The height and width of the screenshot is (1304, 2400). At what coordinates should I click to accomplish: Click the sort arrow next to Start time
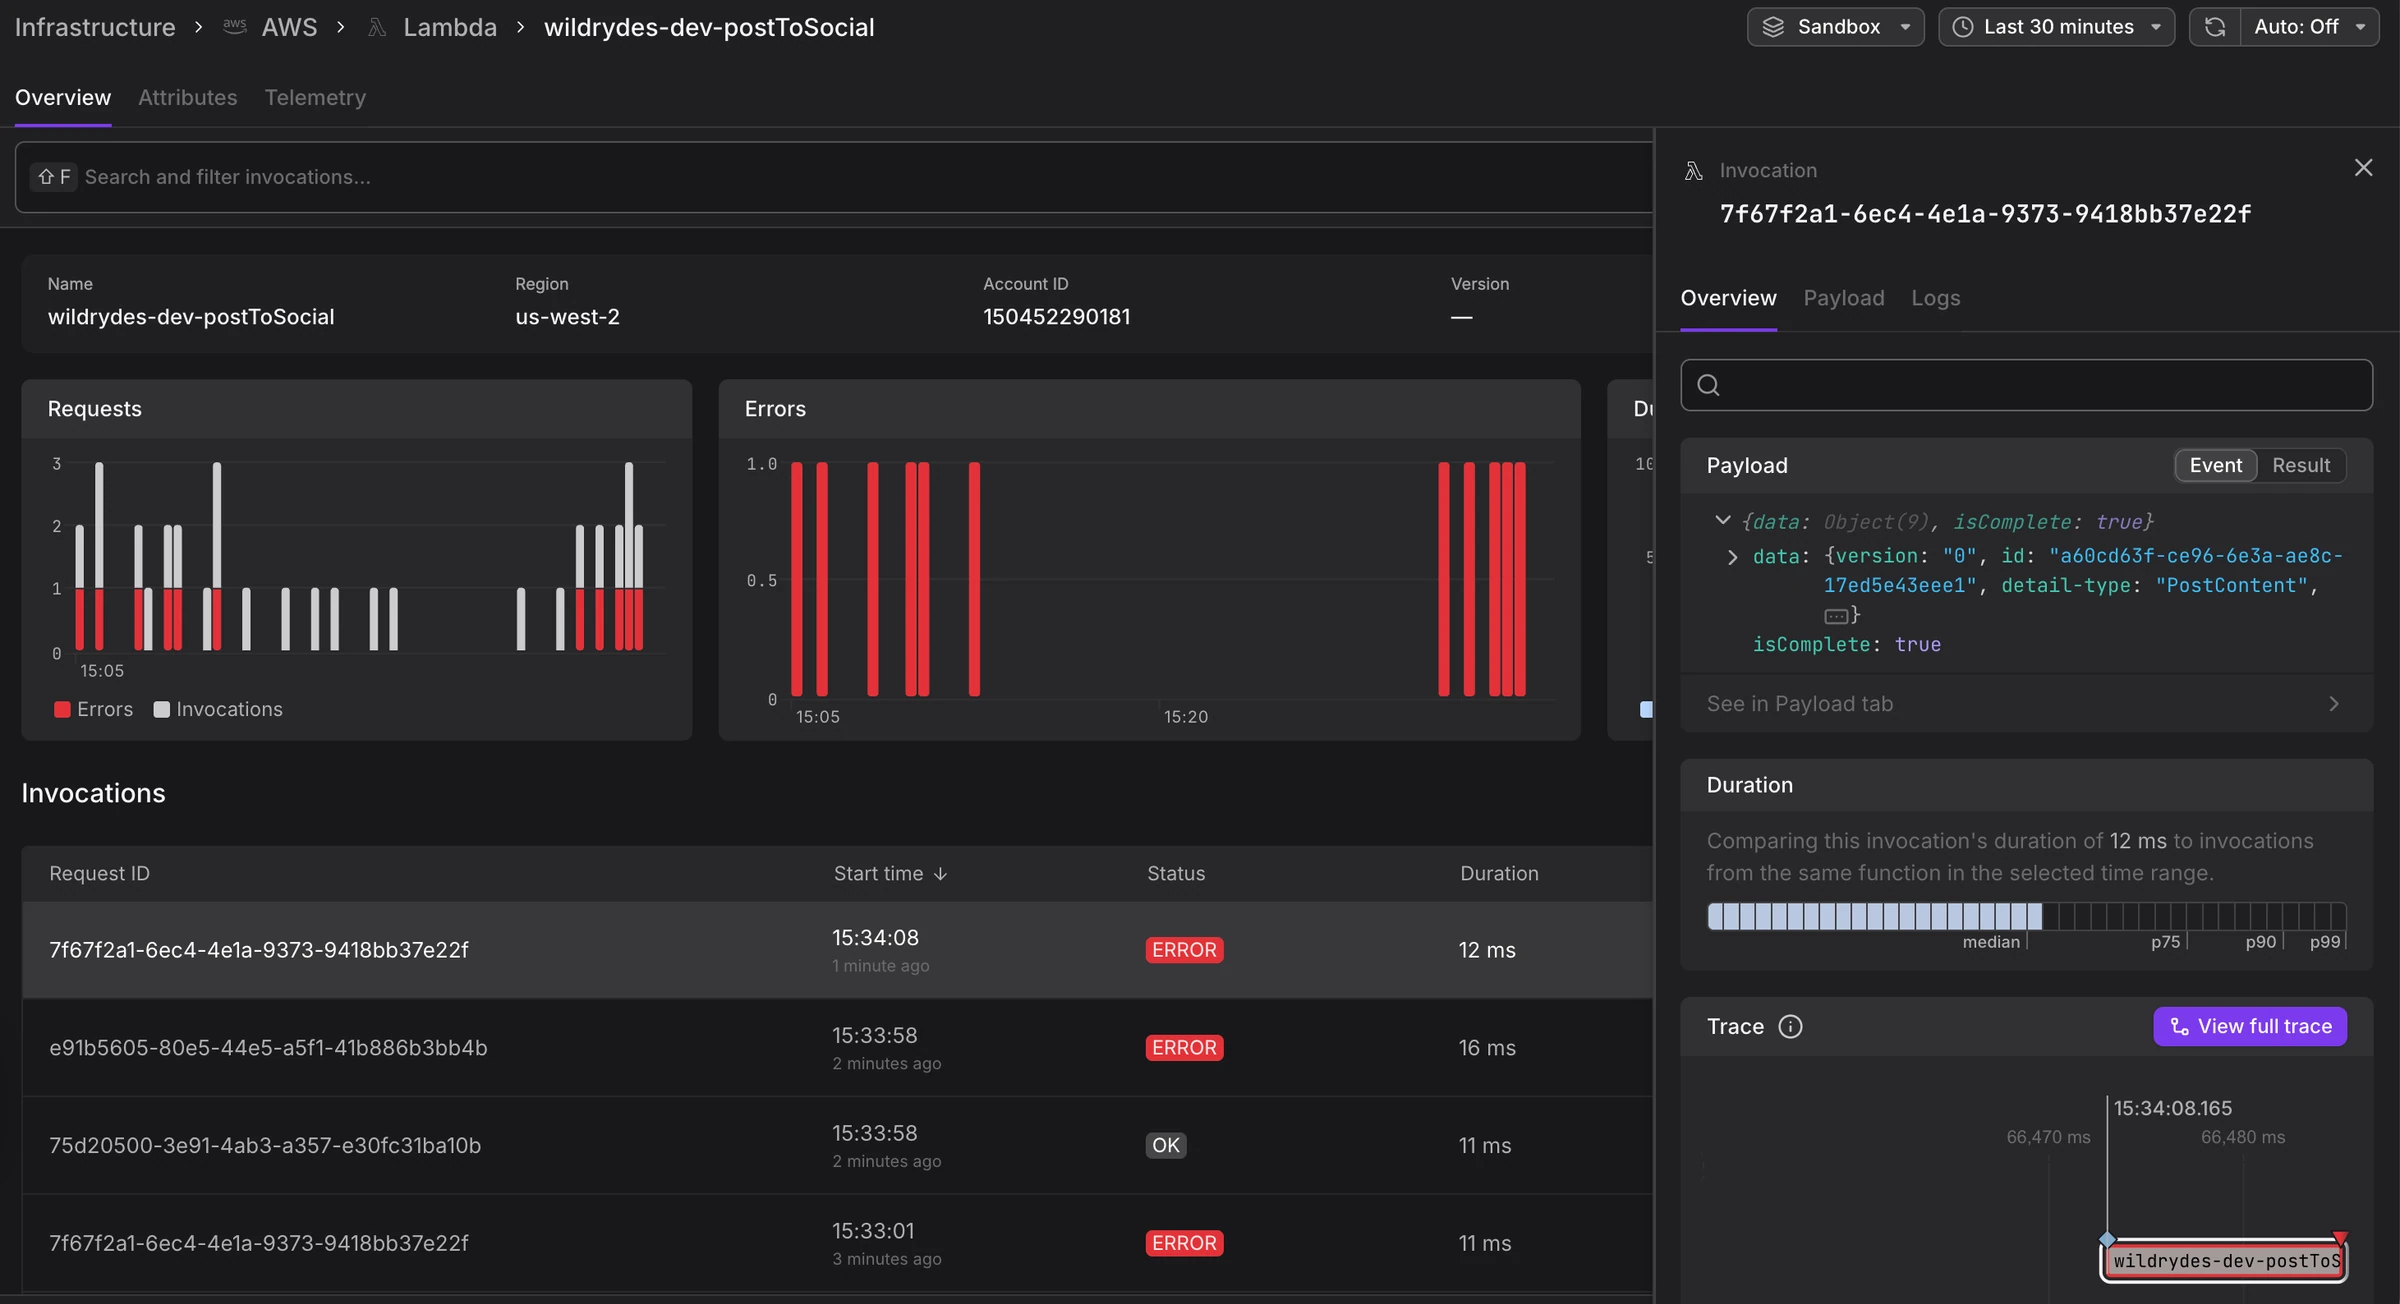940,874
